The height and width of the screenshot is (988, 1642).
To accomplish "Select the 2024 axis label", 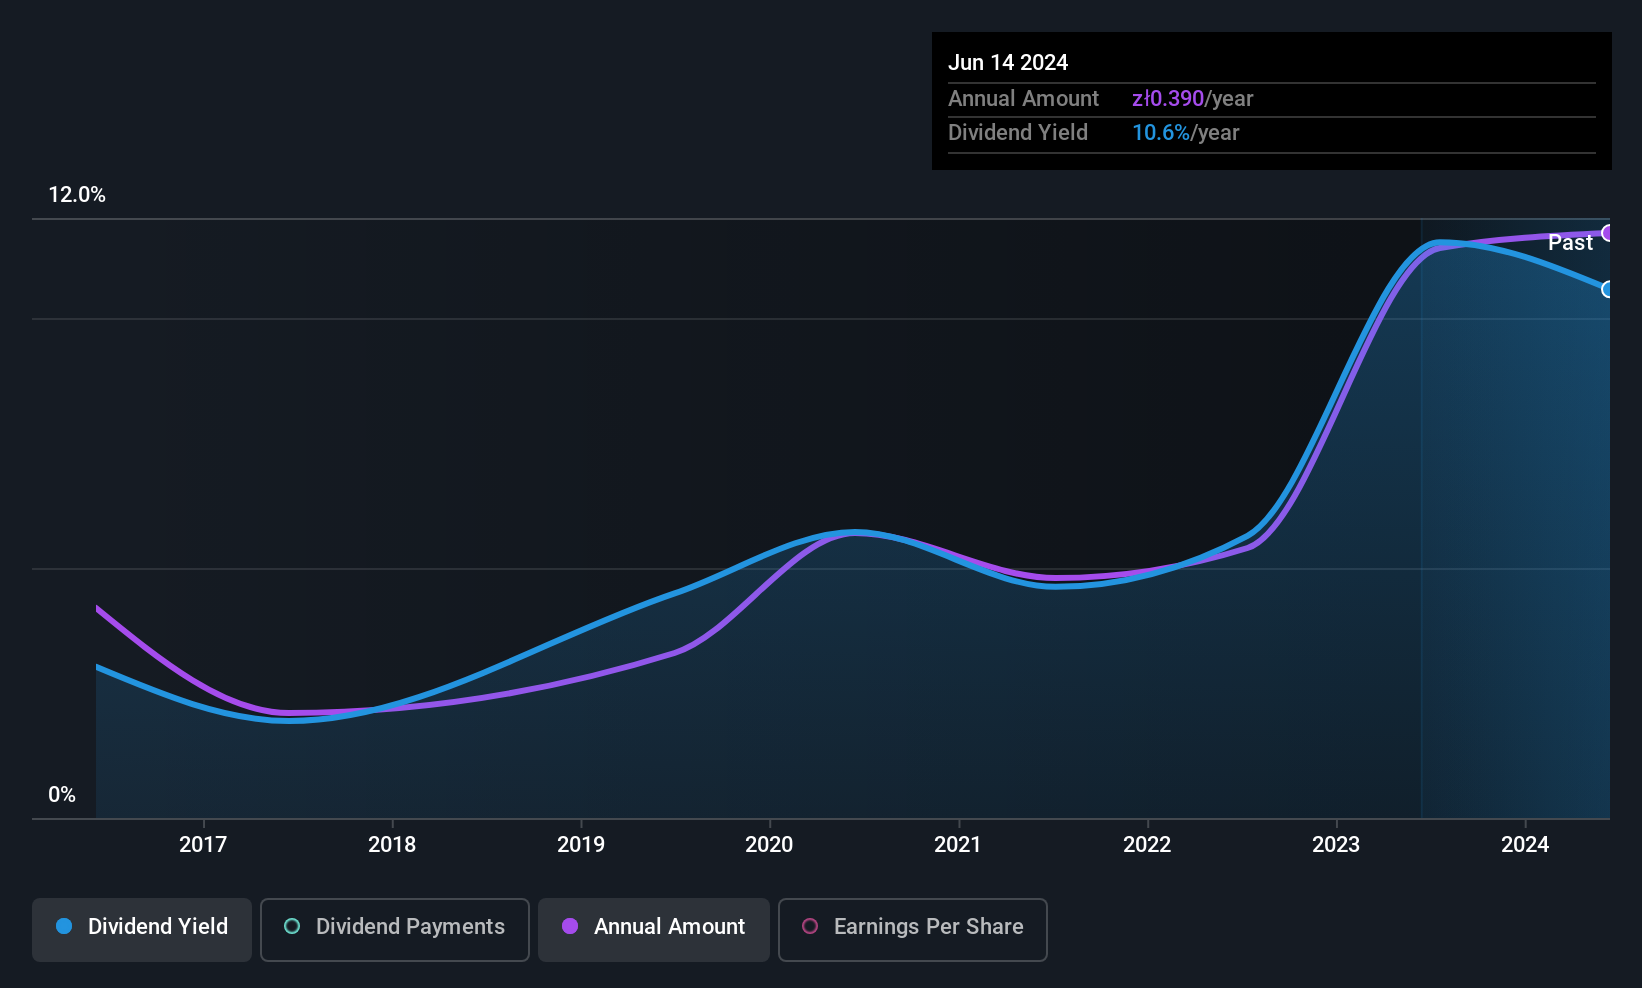I will (x=1525, y=845).
